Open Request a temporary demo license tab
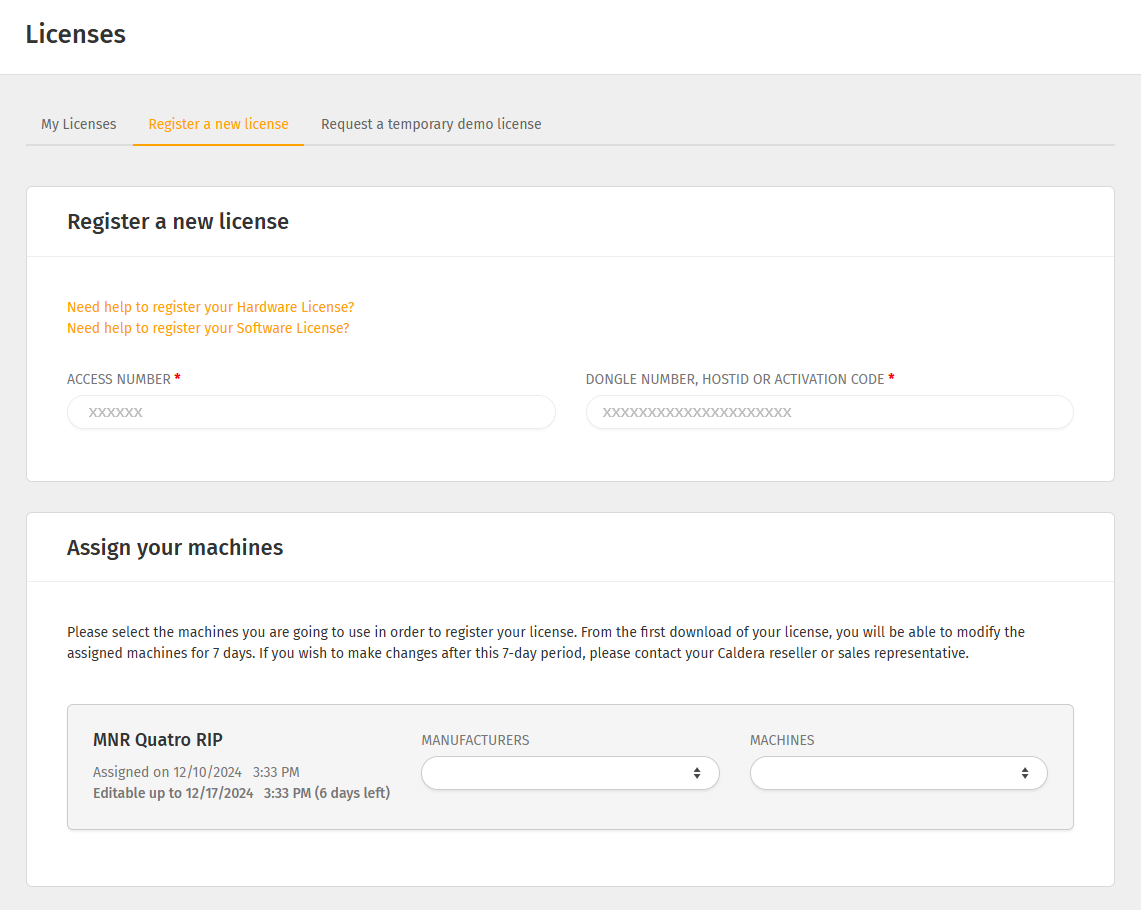 tap(431, 124)
